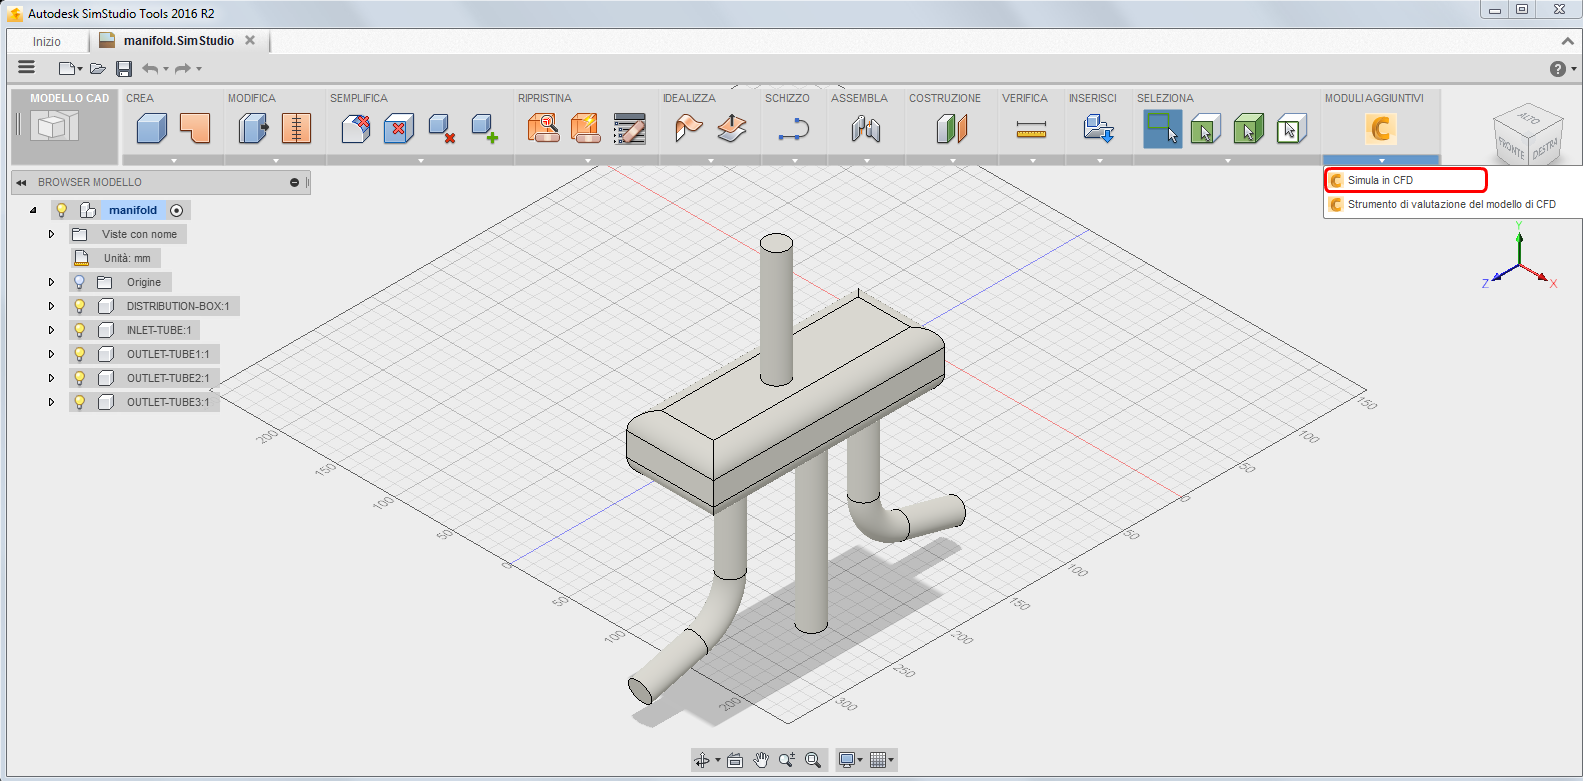Click the ruler measure icon under VERIFICA
1583x781 pixels.
(1031, 129)
